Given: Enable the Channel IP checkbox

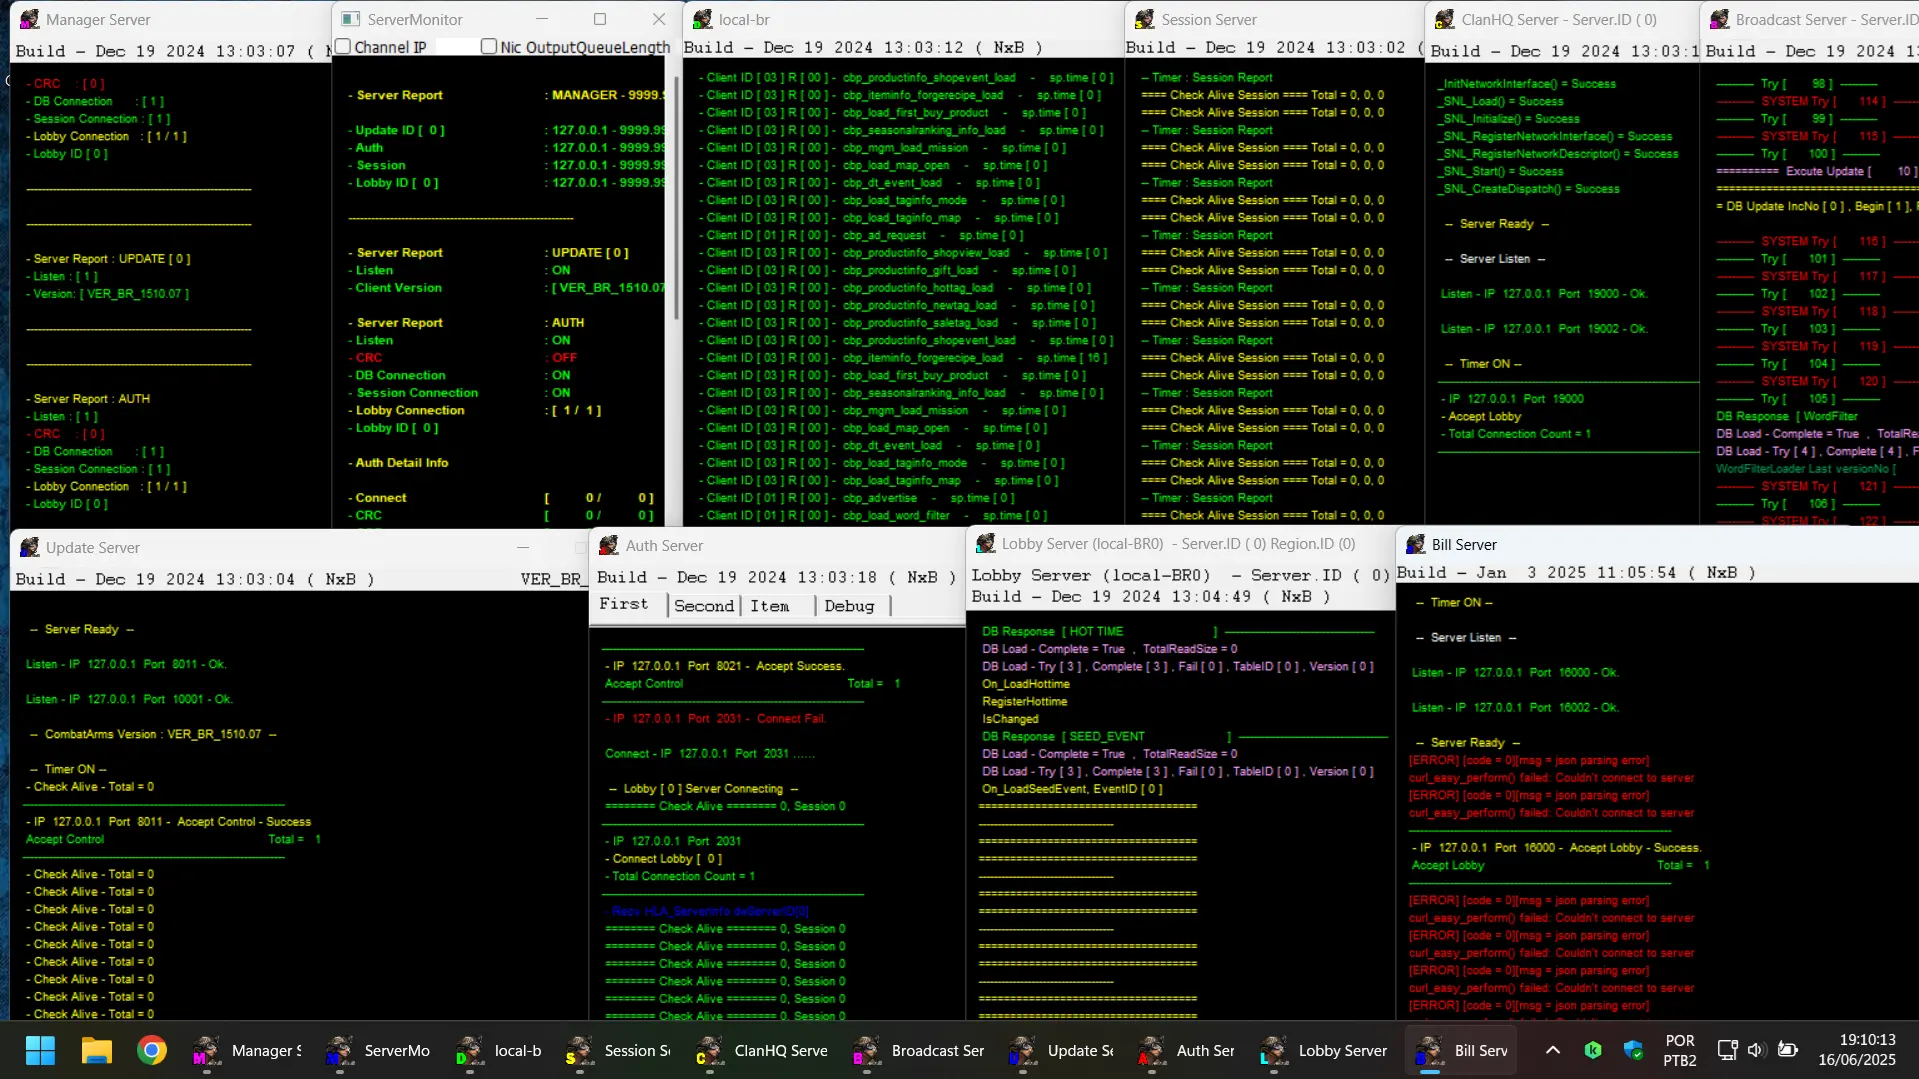Looking at the screenshot, I should click(x=343, y=46).
